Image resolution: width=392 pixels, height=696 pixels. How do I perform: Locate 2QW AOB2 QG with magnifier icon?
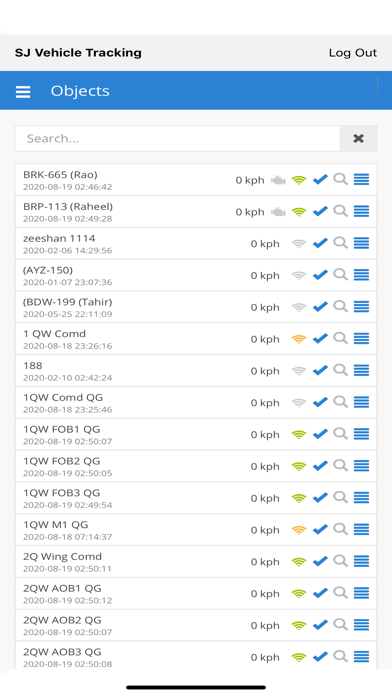pos(341,625)
